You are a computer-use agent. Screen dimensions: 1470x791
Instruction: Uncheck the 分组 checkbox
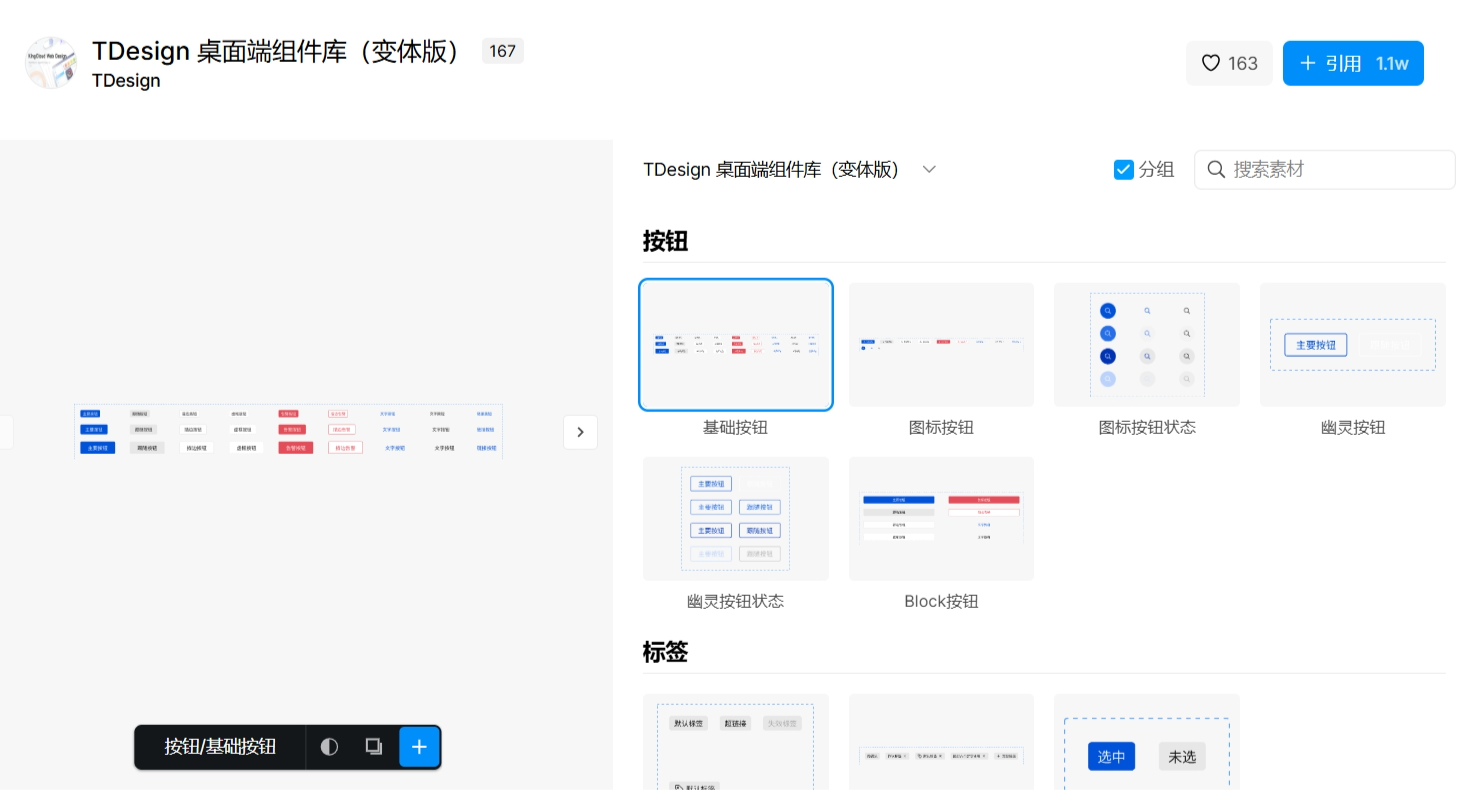[x=1123, y=170]
